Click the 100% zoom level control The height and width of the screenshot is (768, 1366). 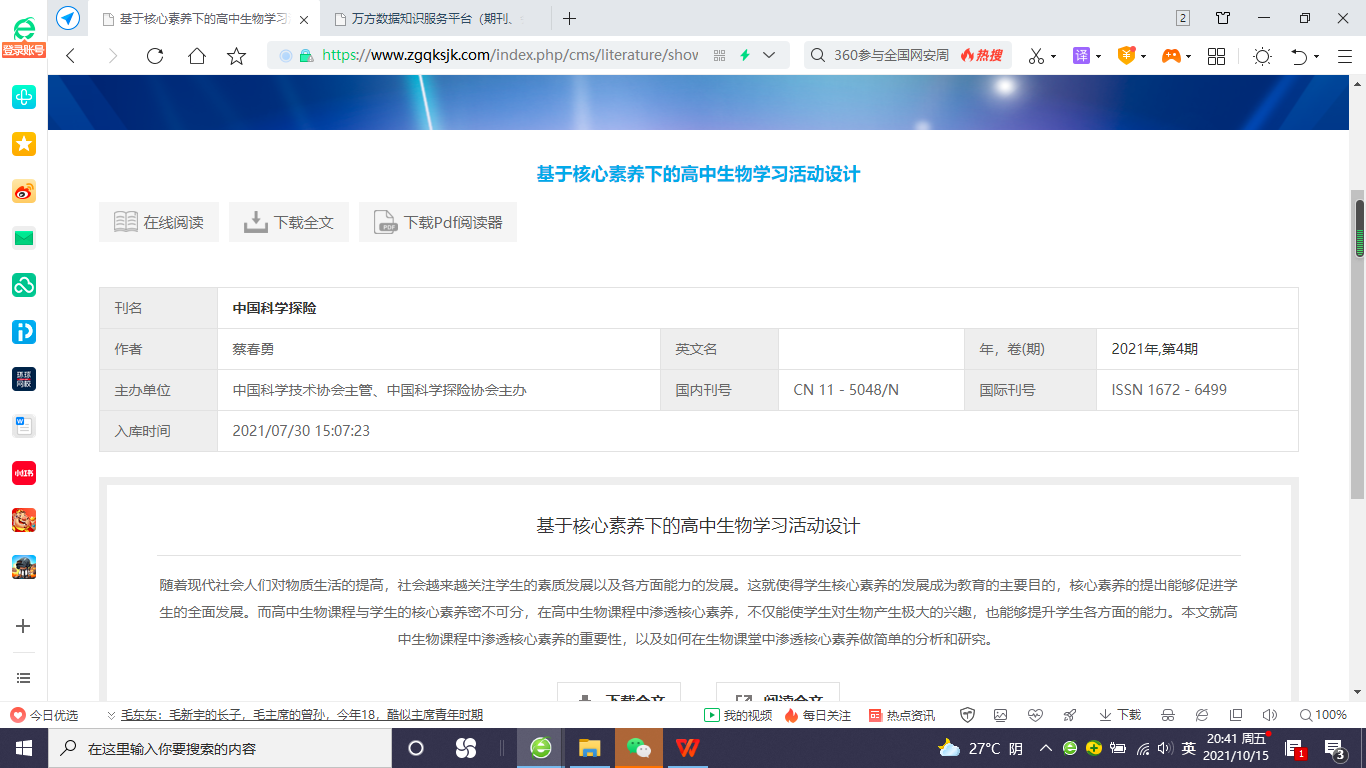(1323, 715)
